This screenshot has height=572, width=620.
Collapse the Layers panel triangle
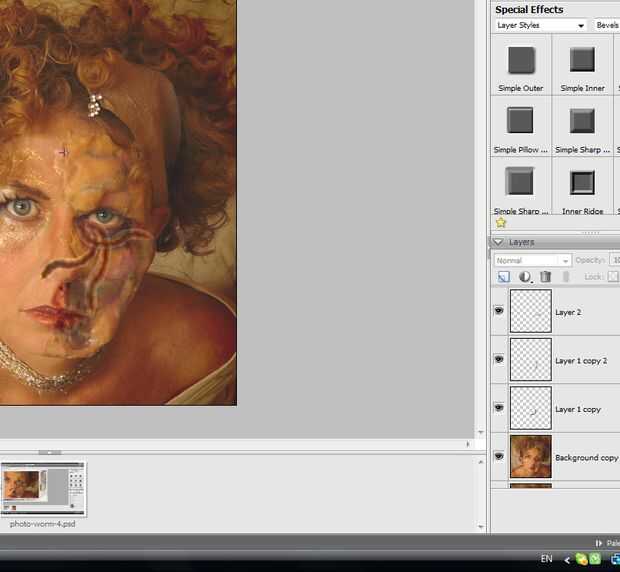pos(499,242)
